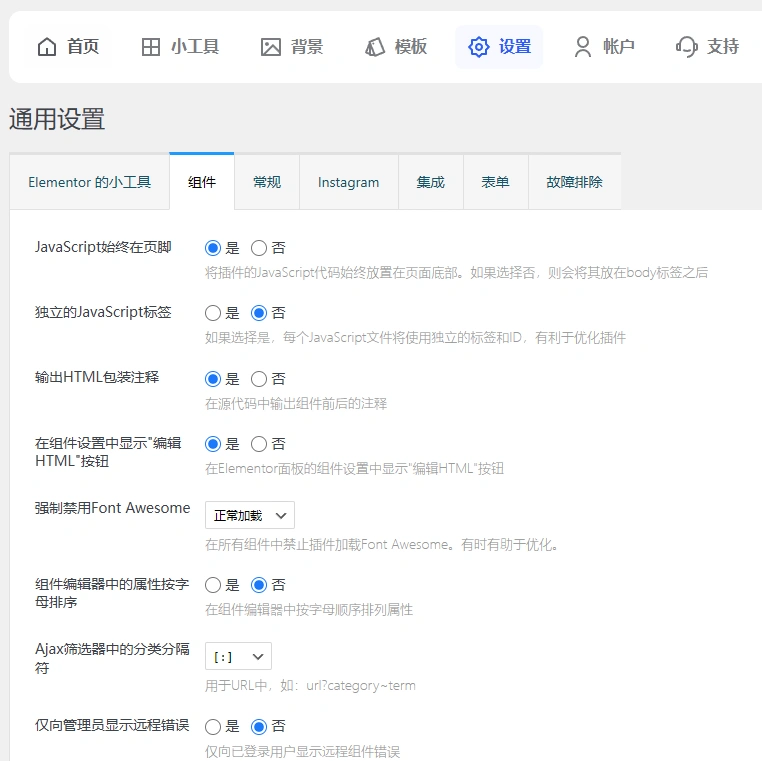
Task: Open the 背景 navigation item
Action: [x=292, y=47]
